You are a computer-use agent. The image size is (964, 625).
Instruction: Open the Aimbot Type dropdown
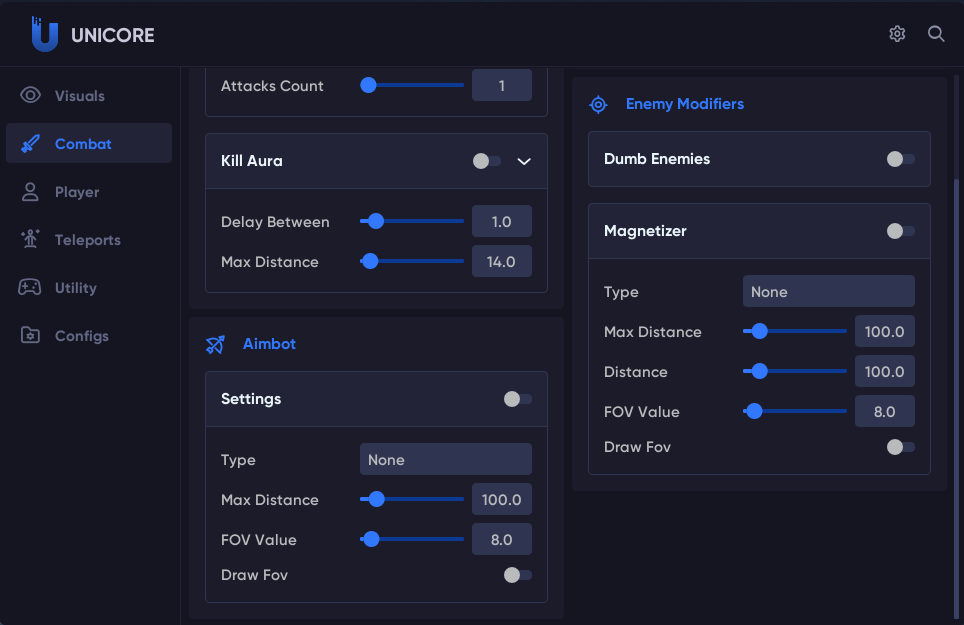(x=445, y=460)
